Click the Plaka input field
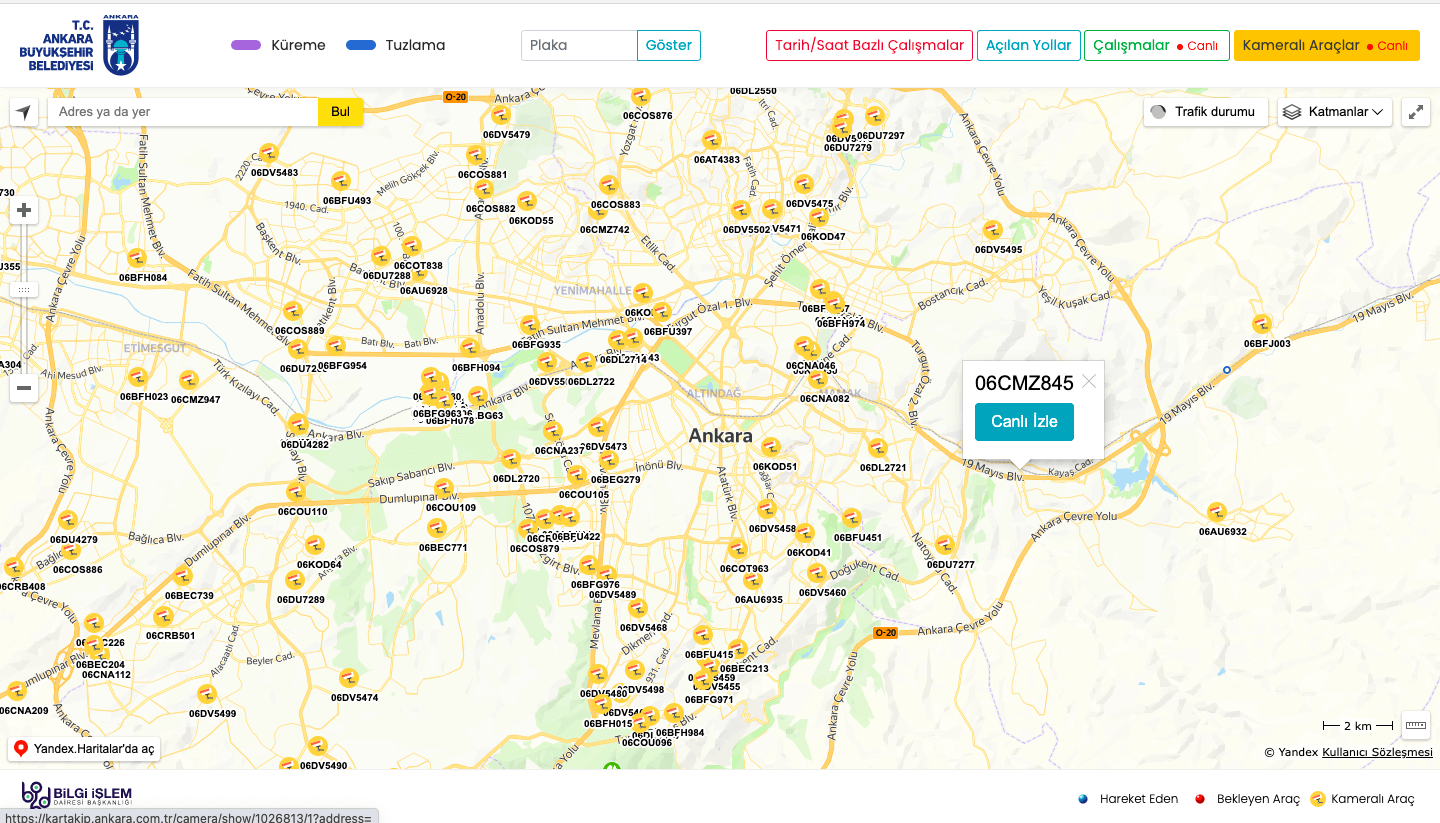1440x823 pixels. click(579, 46)
